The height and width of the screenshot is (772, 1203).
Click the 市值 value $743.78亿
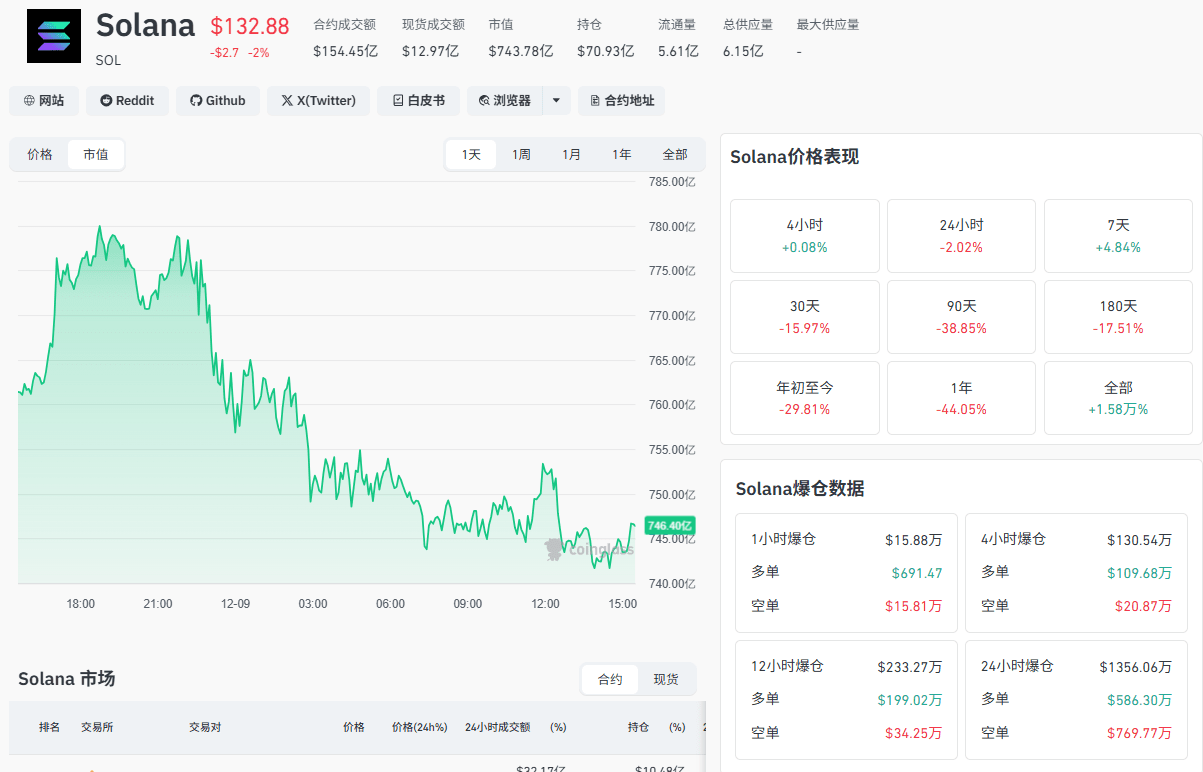pos(521,51)
